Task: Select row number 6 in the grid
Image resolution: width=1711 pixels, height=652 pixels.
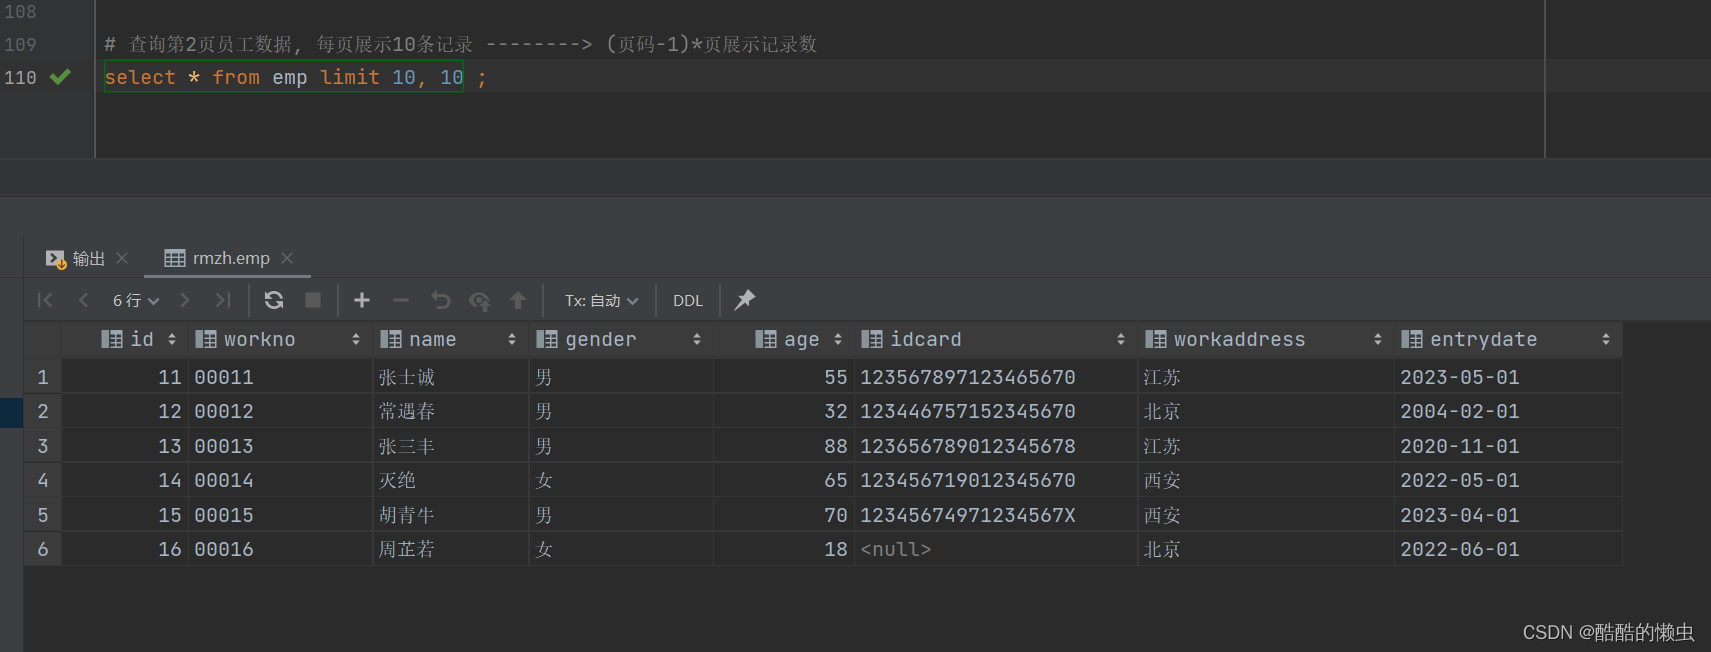Action: 43,549
